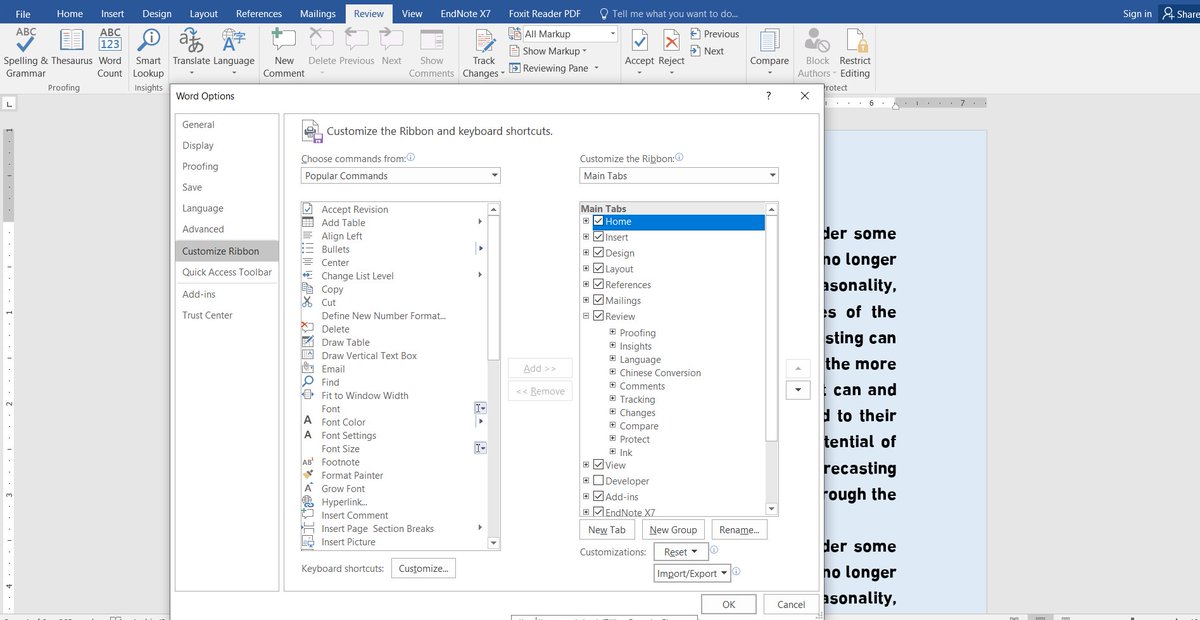Expand the Tracking group node
The width and height of the screenshot is (1200, 620).
pos(613,399)
